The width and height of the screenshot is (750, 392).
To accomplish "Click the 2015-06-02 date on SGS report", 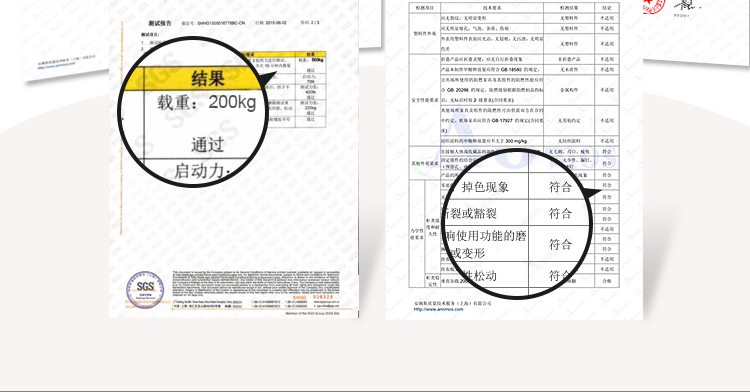I will (276, 22).
